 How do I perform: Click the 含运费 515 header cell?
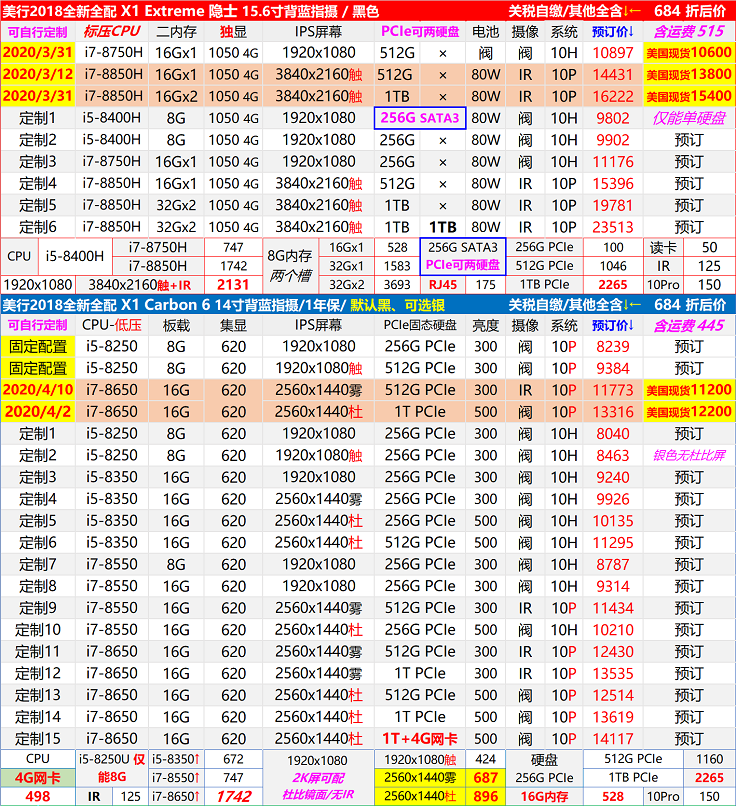(x=688, y=31)
